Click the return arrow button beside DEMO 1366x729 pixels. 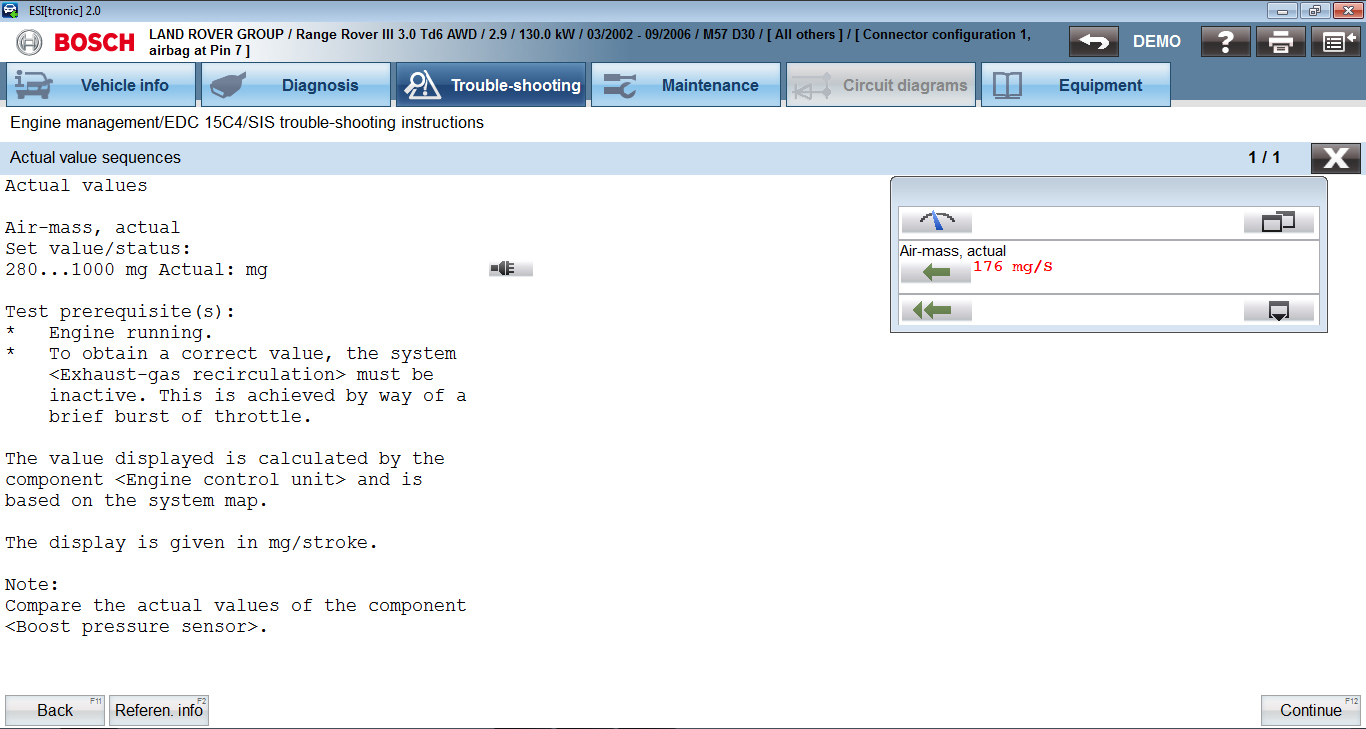click(x=1093, y=42)
